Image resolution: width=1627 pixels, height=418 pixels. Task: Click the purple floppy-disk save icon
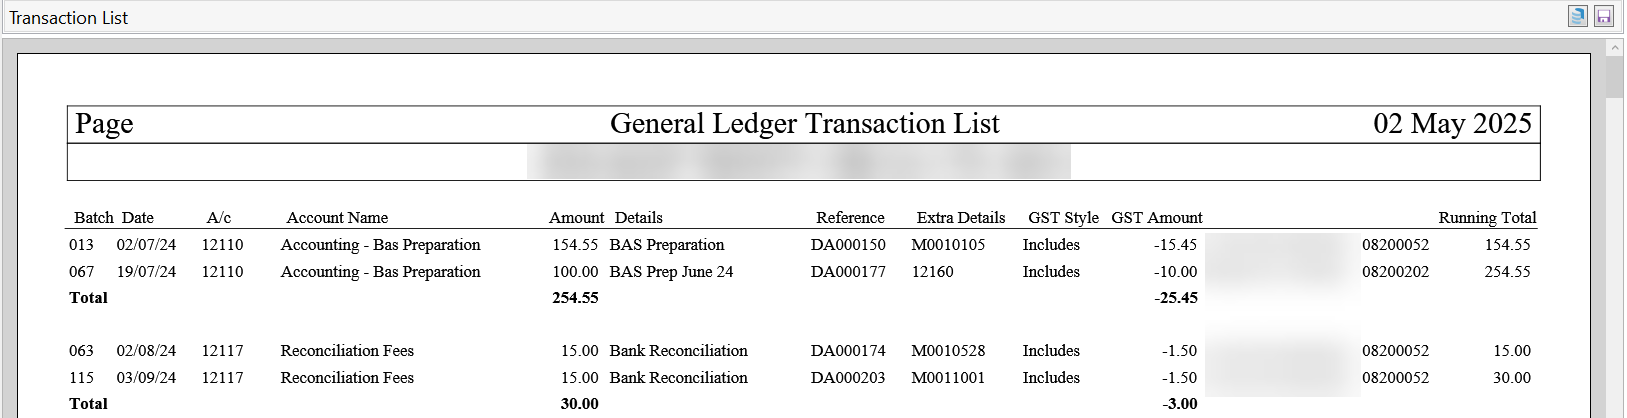coord(1604,16)
